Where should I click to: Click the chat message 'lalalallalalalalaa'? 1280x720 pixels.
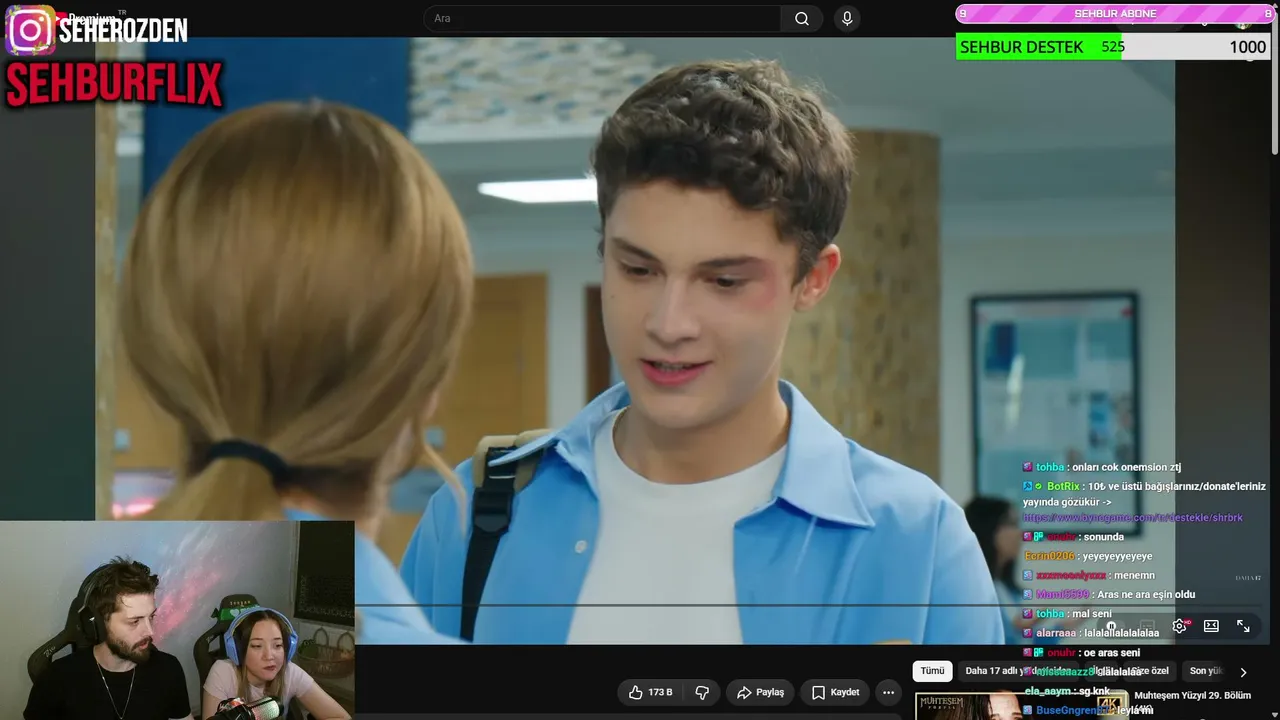[1121, 633]
